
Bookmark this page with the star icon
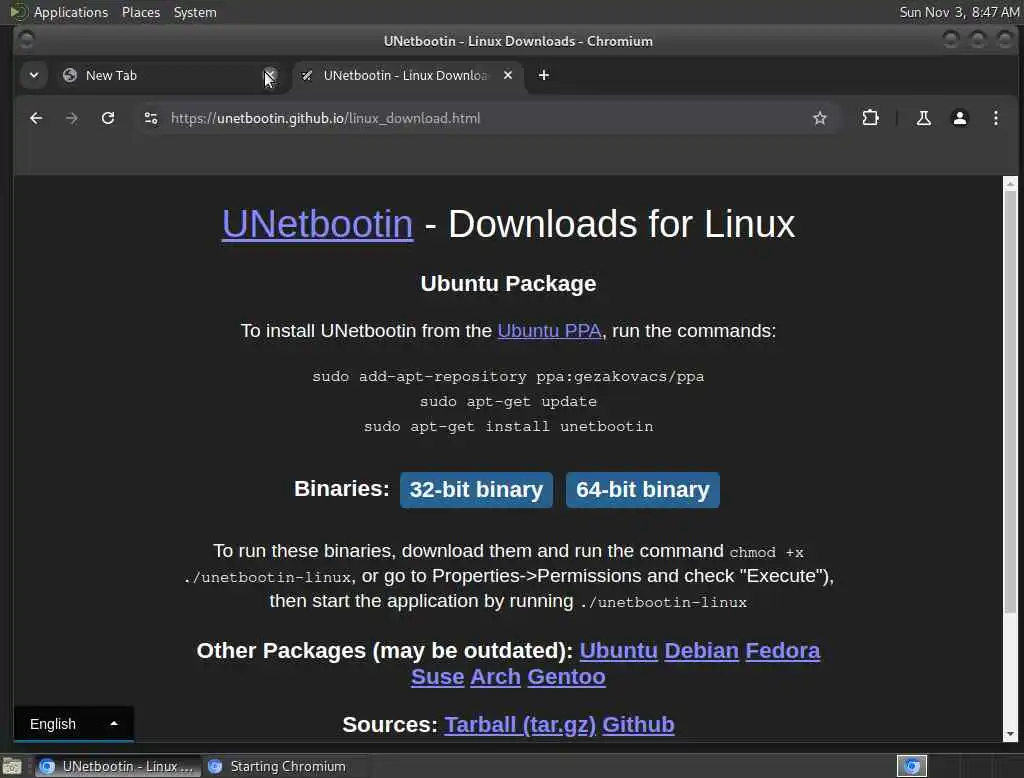coord(820,118)
